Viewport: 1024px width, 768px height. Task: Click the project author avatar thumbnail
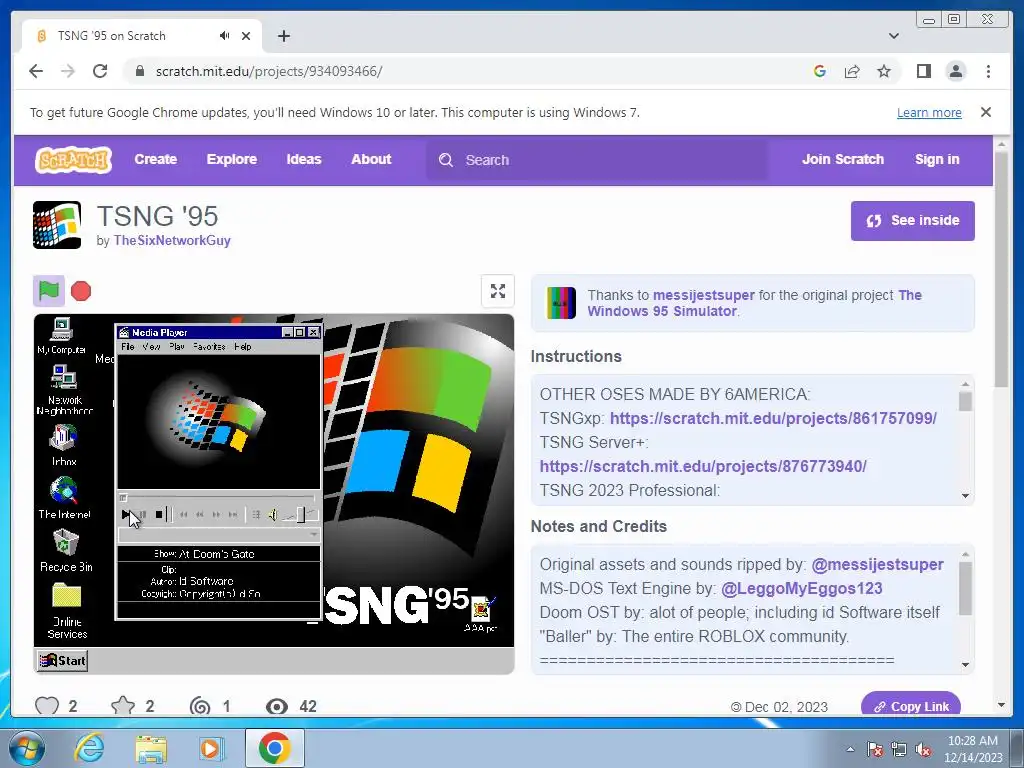57,225
